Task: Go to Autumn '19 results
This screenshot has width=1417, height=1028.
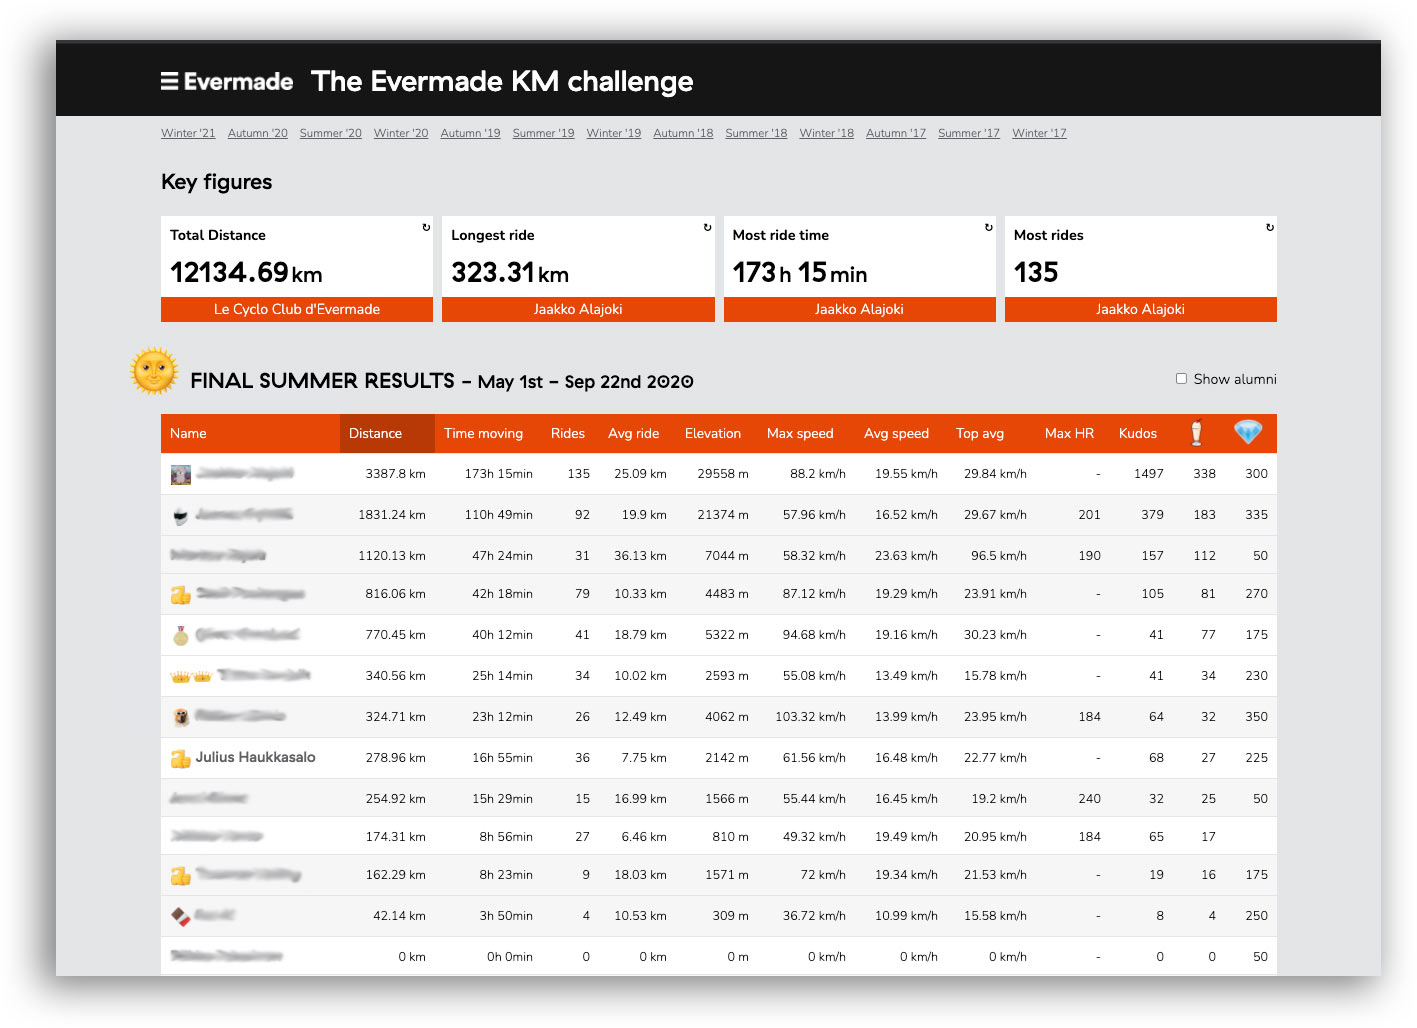Action: click(x=470, y=133)
